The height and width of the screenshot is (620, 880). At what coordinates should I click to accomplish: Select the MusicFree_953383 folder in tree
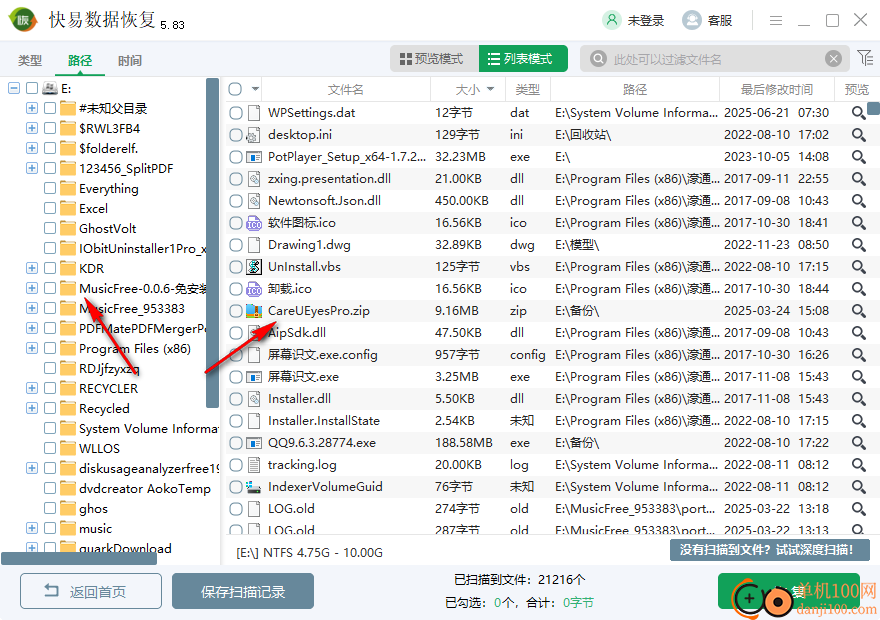132,309
